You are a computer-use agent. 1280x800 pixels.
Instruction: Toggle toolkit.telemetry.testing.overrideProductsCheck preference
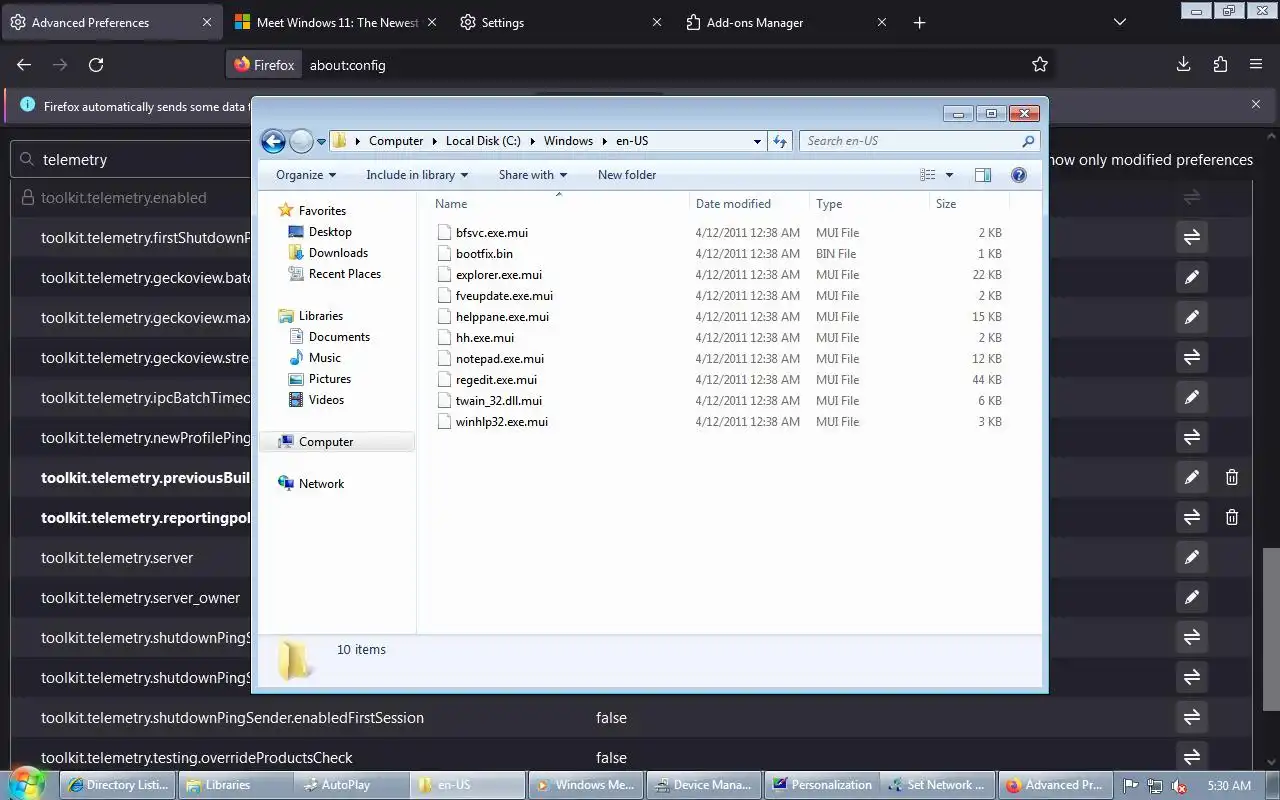(1192, 757)
